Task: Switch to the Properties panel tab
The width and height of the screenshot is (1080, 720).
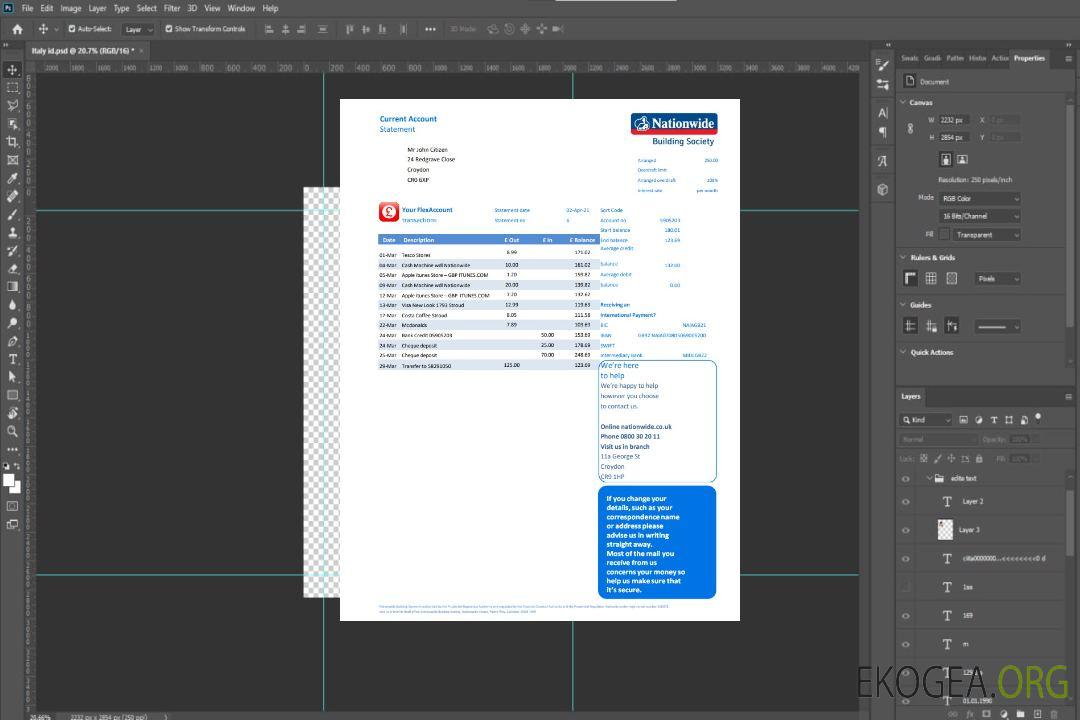Action: tap(1029, 59)
